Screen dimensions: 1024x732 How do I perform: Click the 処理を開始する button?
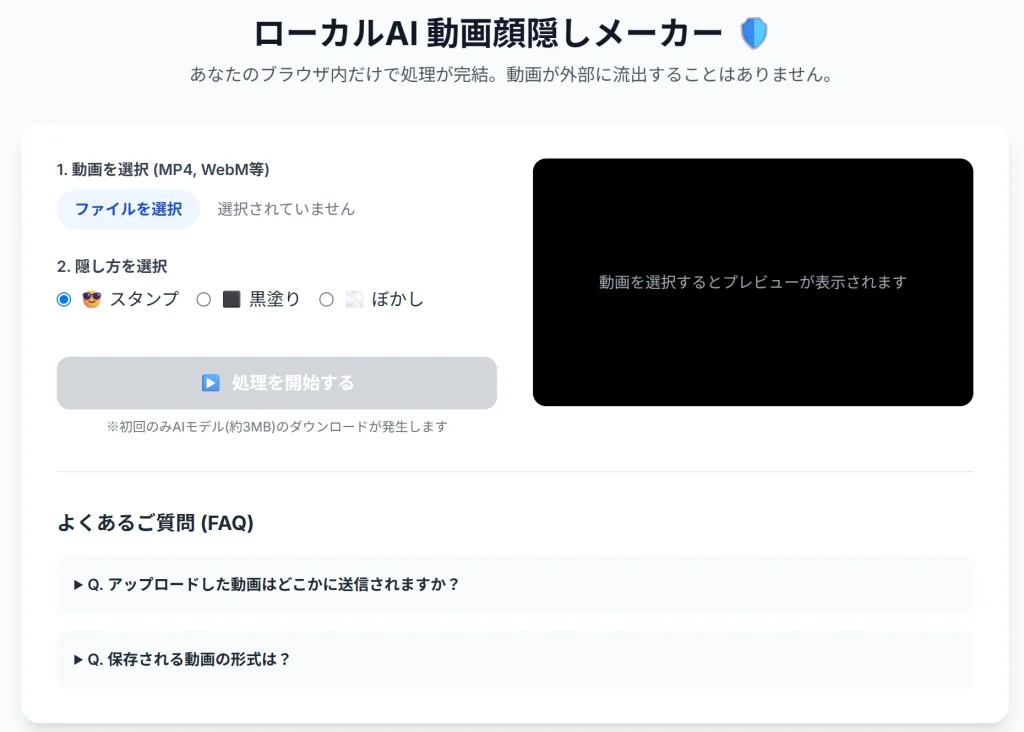(x=277, y=383)
